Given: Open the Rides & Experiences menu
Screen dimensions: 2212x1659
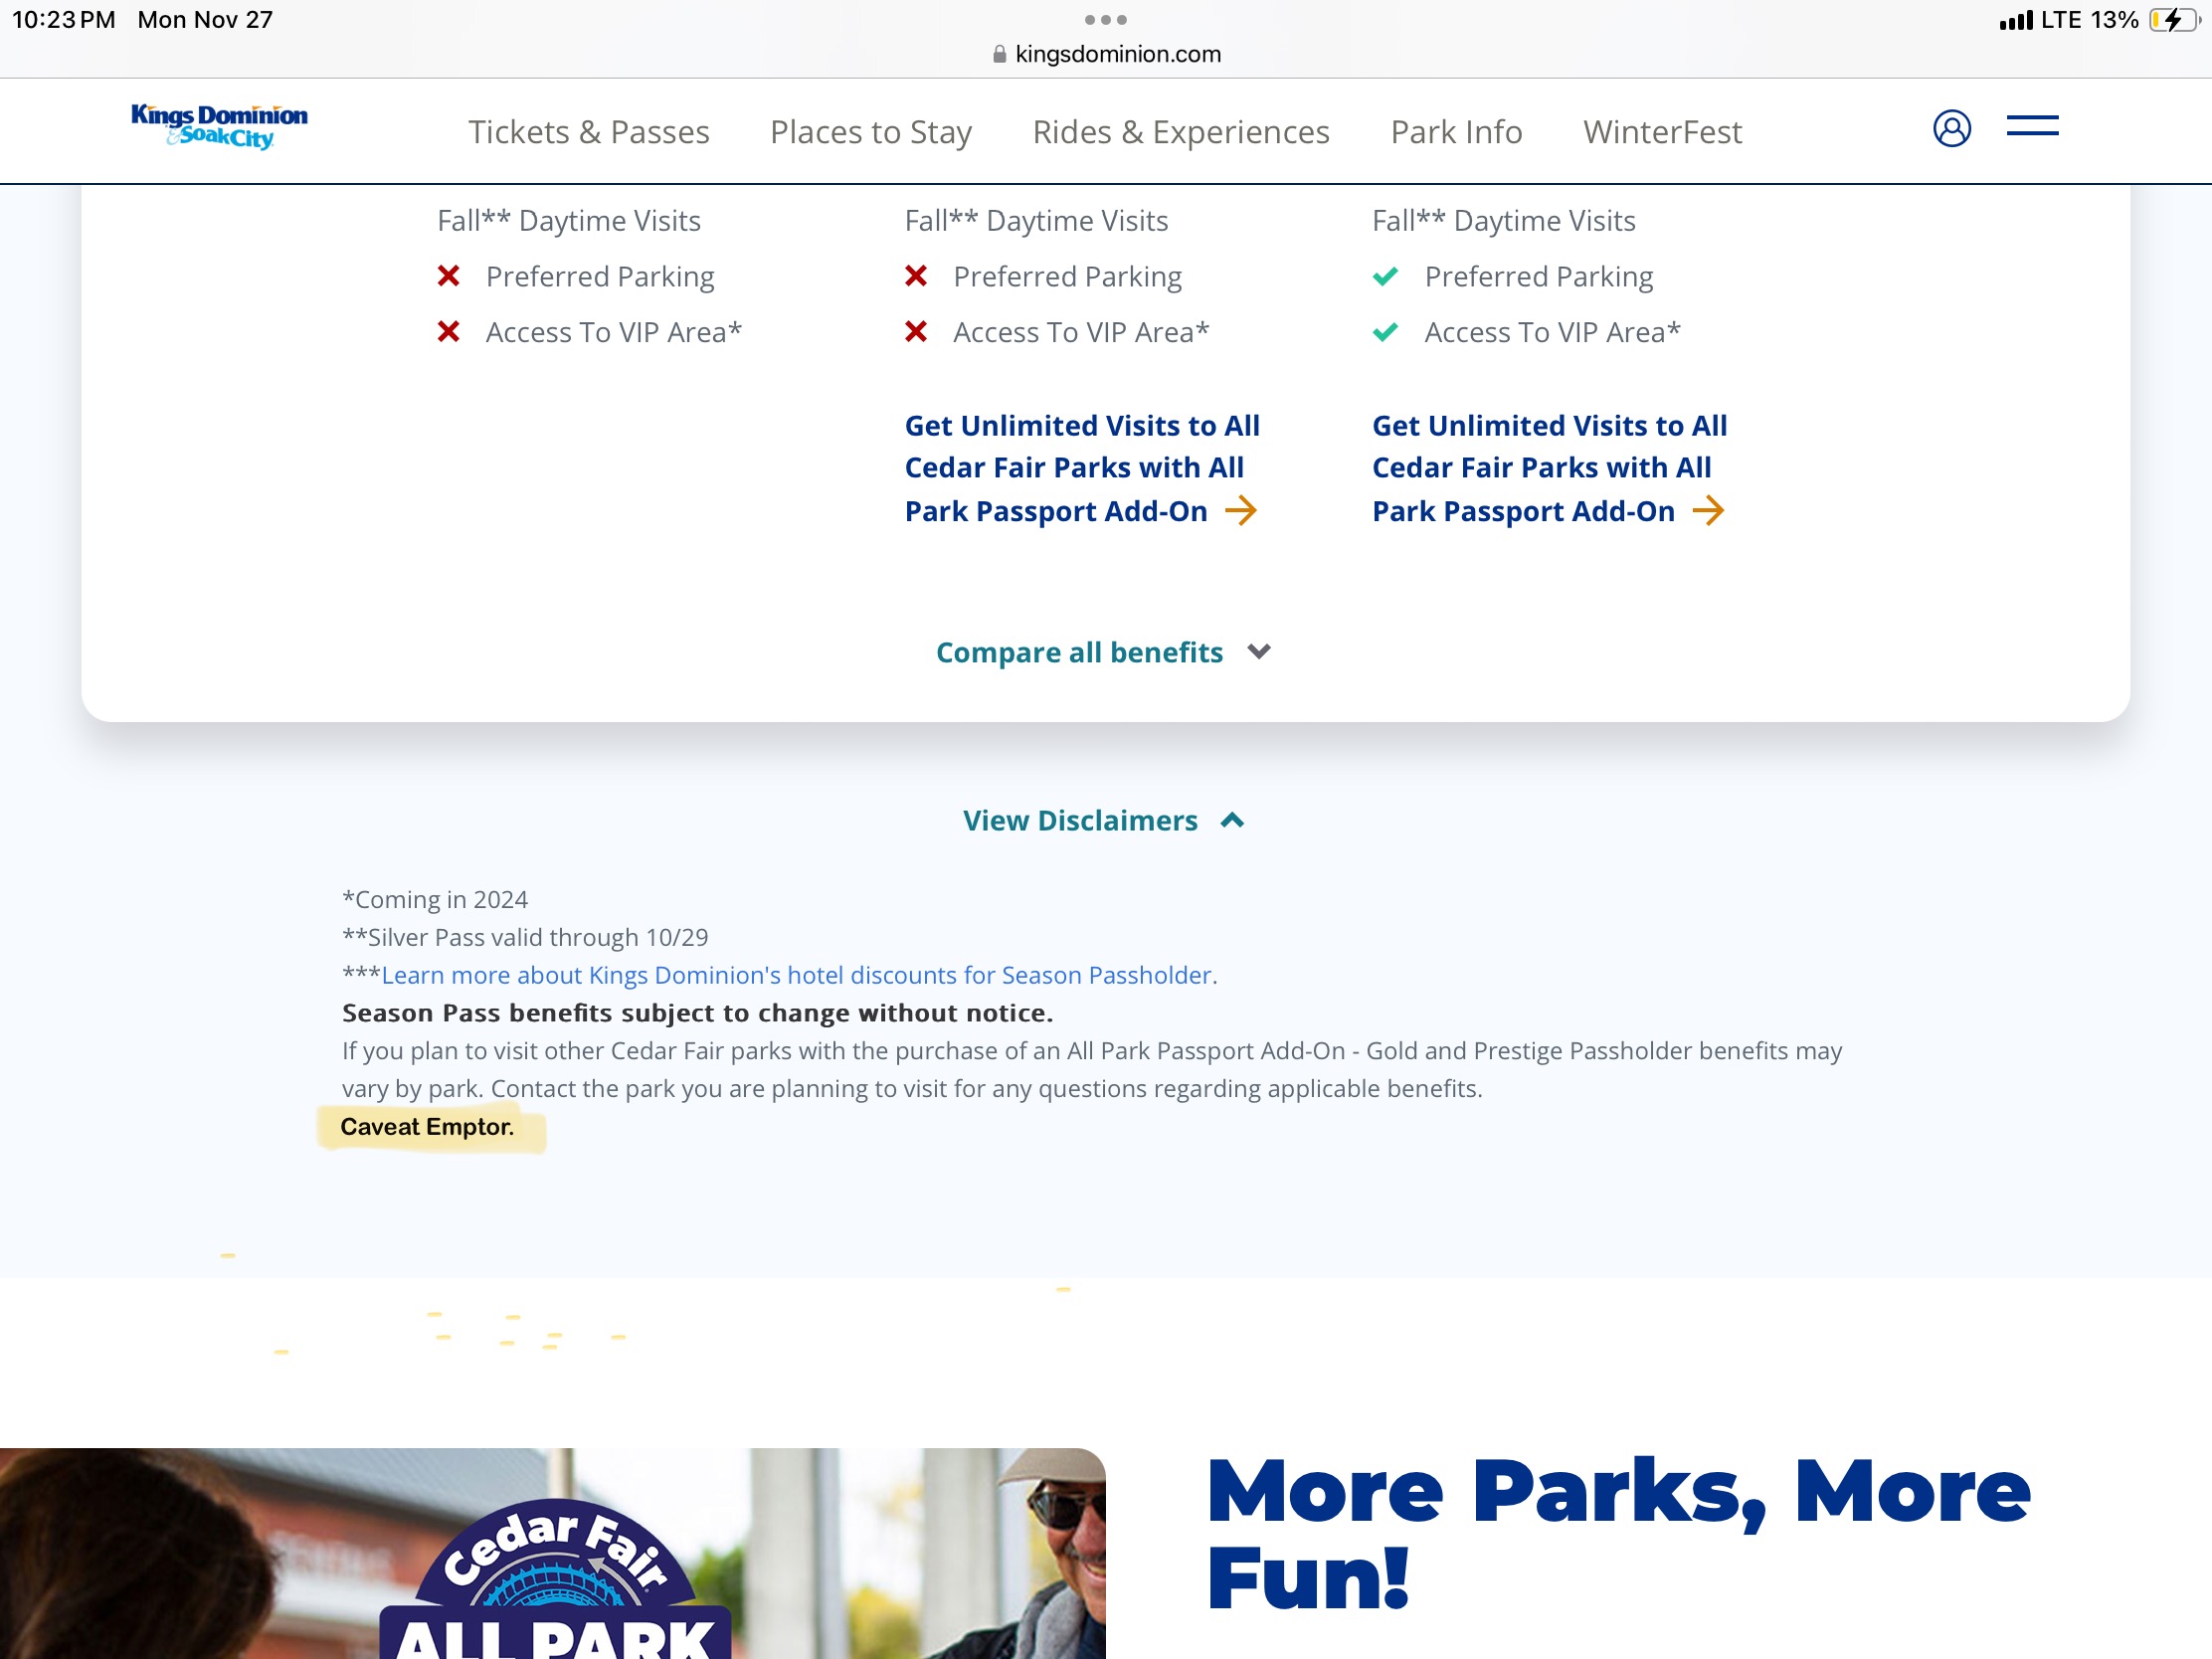Looking at the screenshot, I should [x=1181, y=132].
